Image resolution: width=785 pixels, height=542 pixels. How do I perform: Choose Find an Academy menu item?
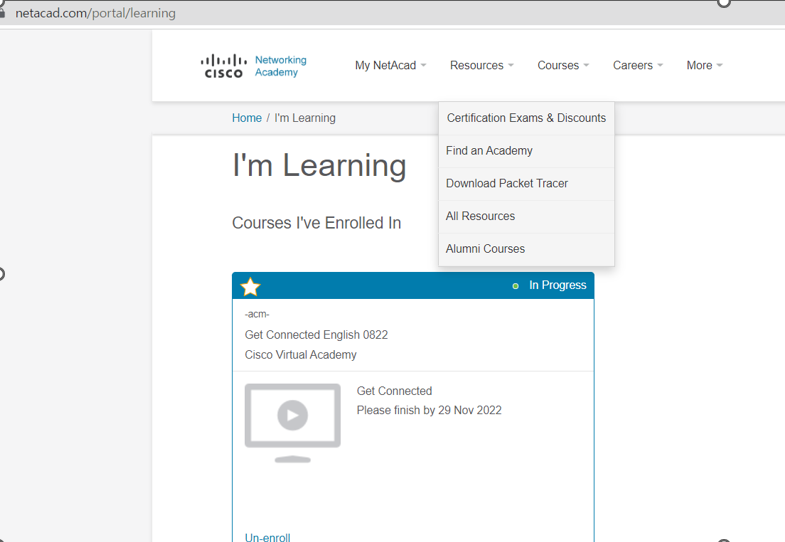pyautogui.click(x=526, y=151)
